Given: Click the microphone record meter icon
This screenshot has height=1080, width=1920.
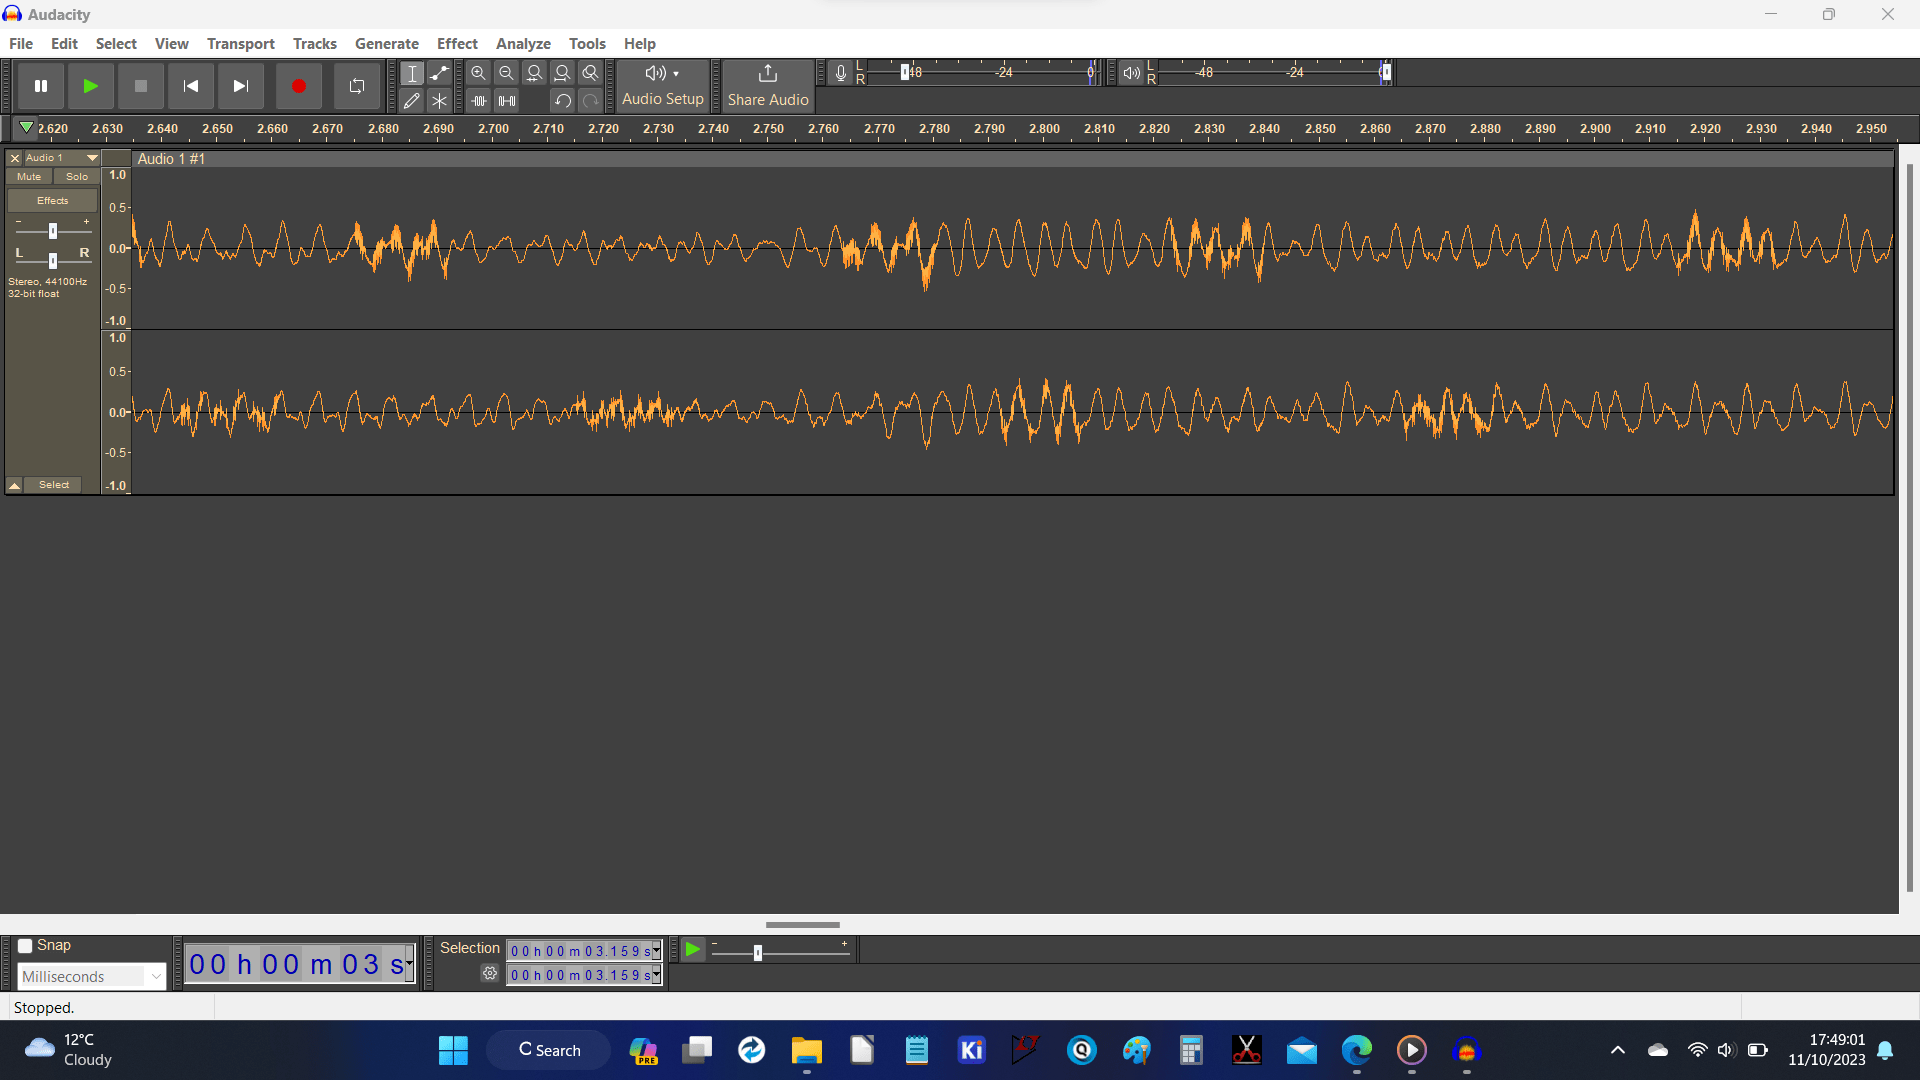Looking at the screenshot, I should pos(841,73).
